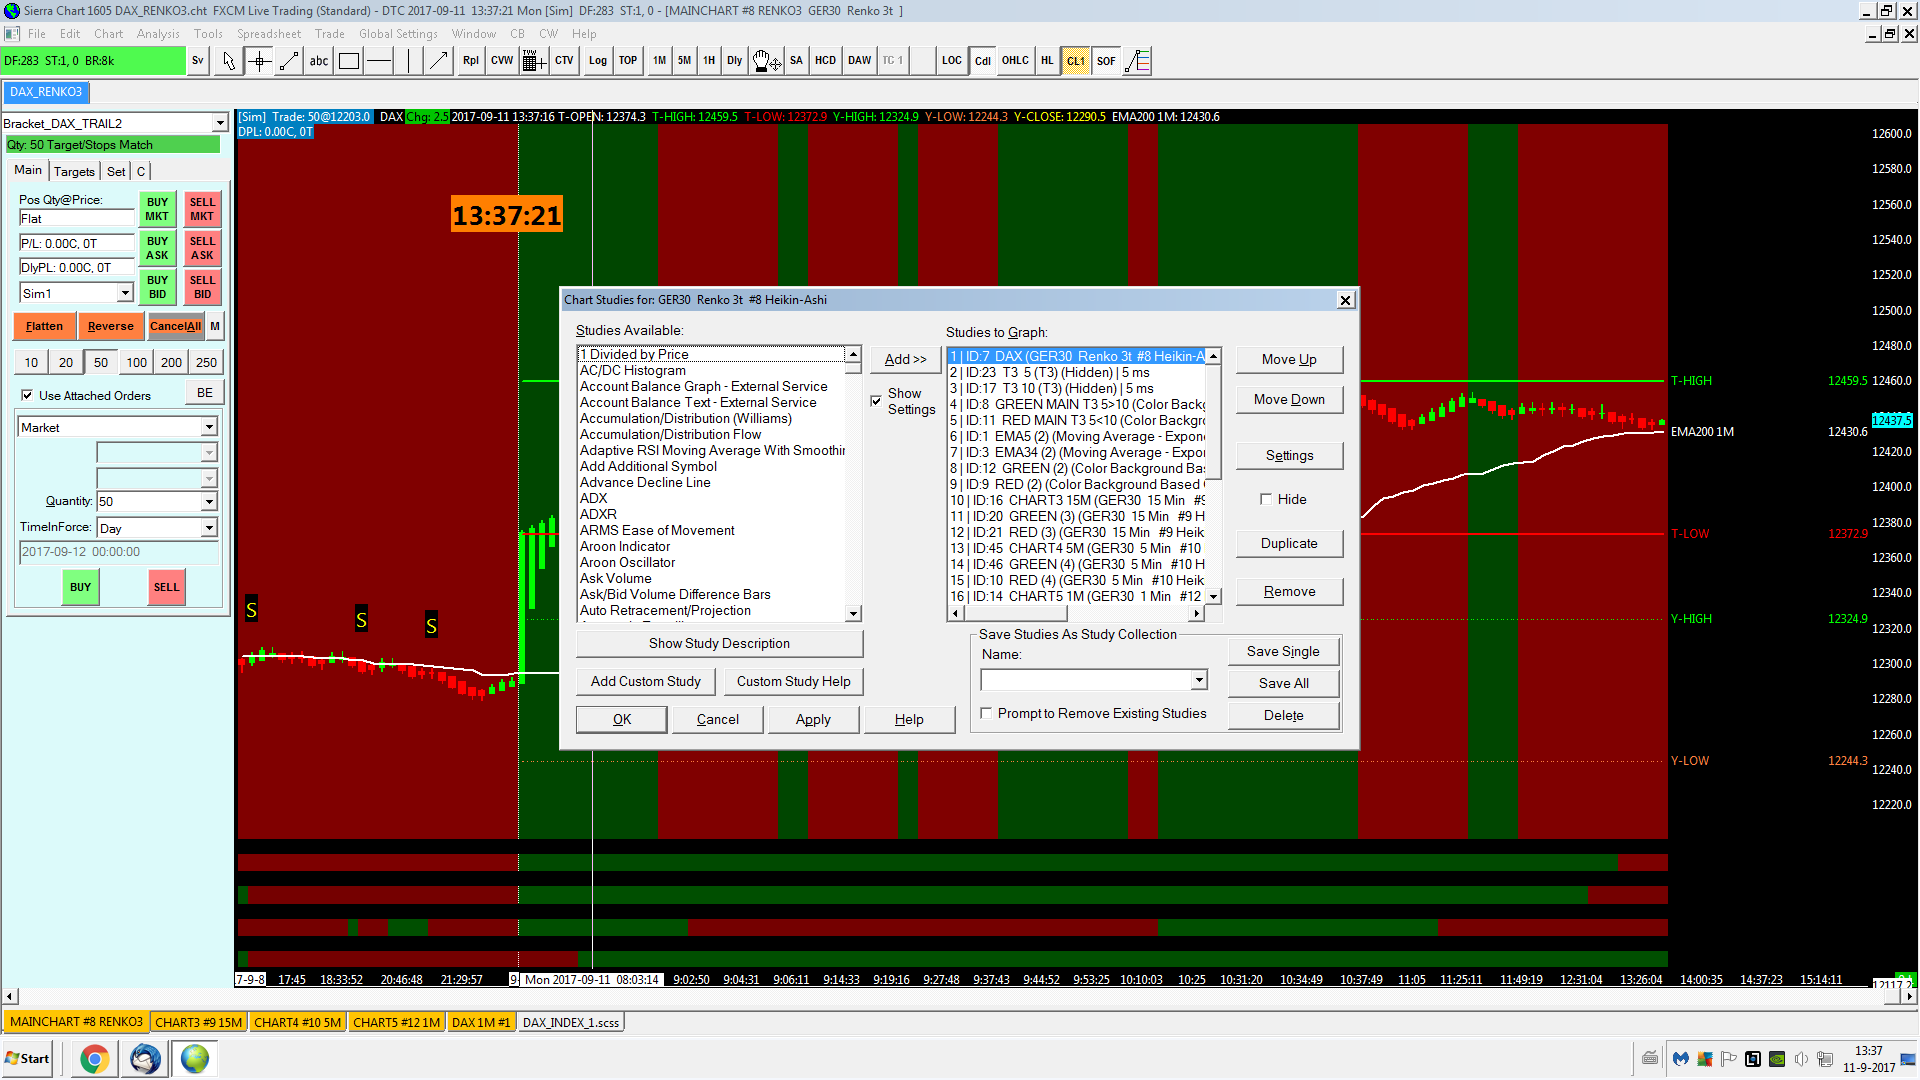The image size is (1920, 1080).
Task: Click the hand pan/scroll chart tool
Action: pos(765,61)
